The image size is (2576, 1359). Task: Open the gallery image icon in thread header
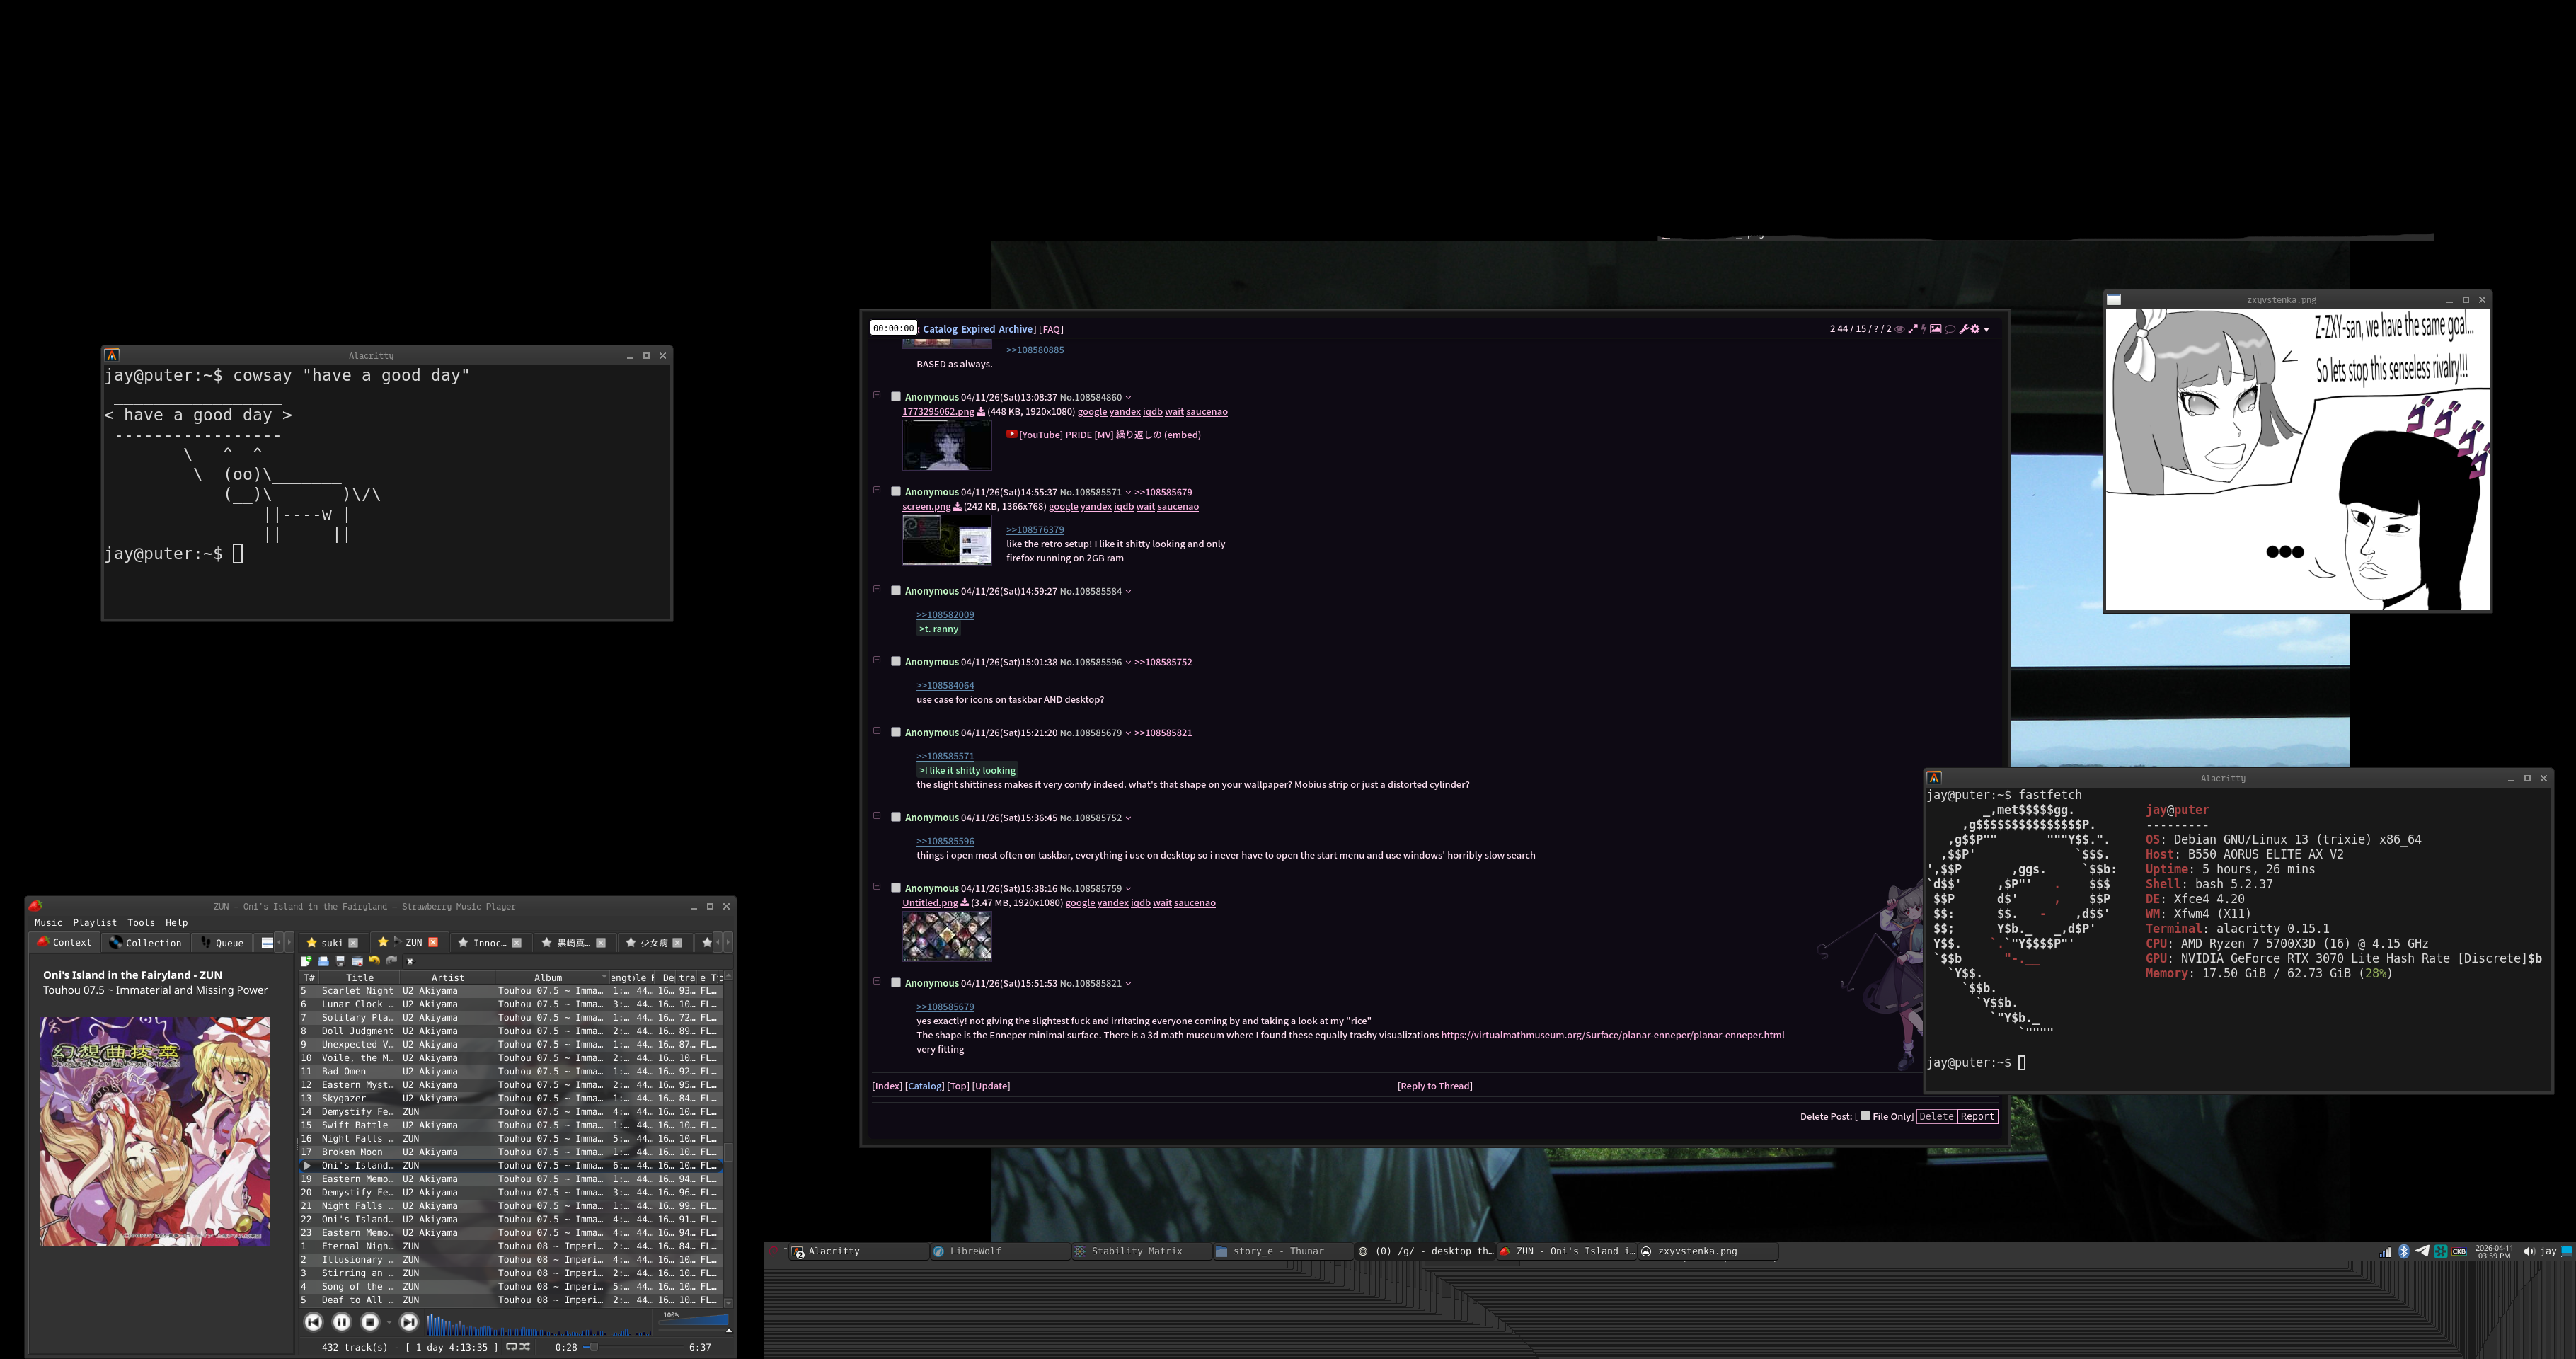click(x=1936, y=329)
